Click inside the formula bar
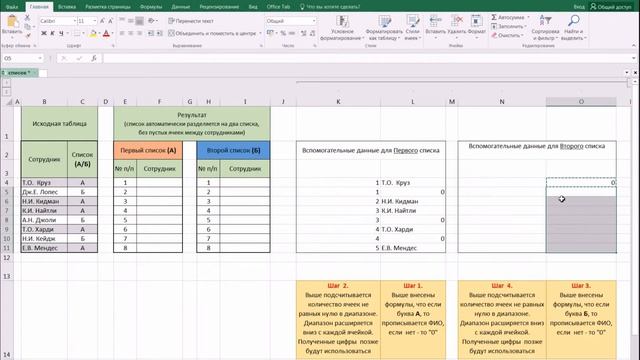This screenshot has width=640, height=360. [366, 58]
